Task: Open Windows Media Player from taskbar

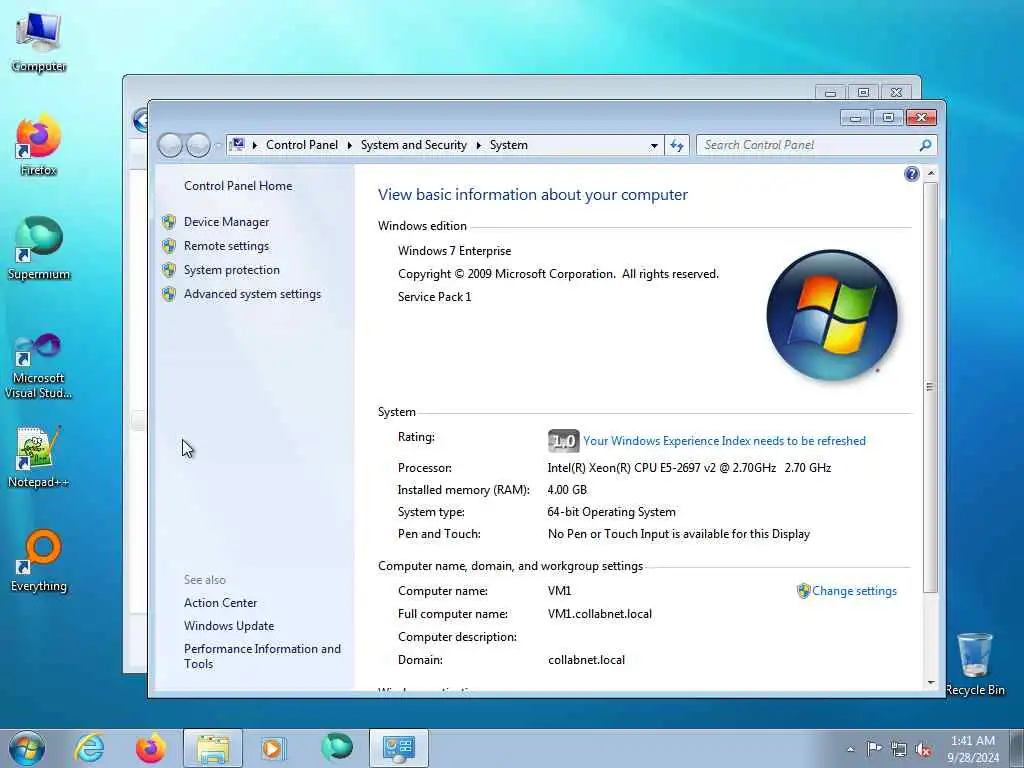Action: point(272,748)
